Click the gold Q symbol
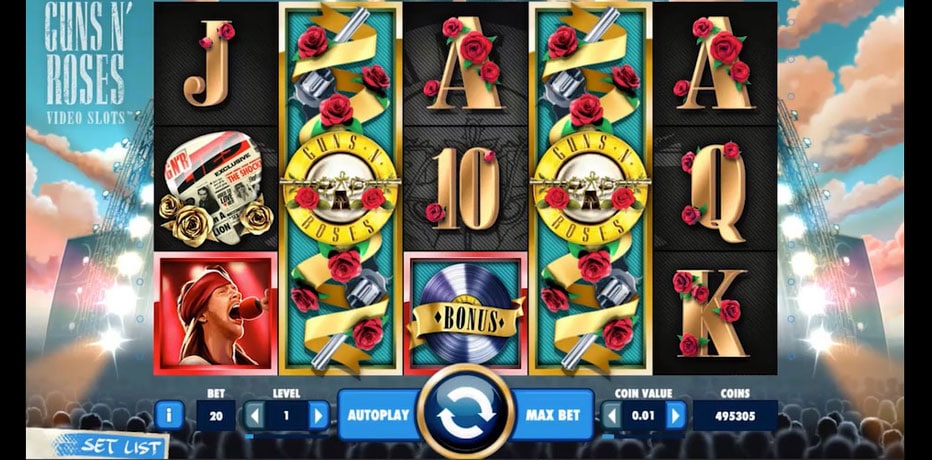Viewport: 932px width, 460px height. [715, 190]
